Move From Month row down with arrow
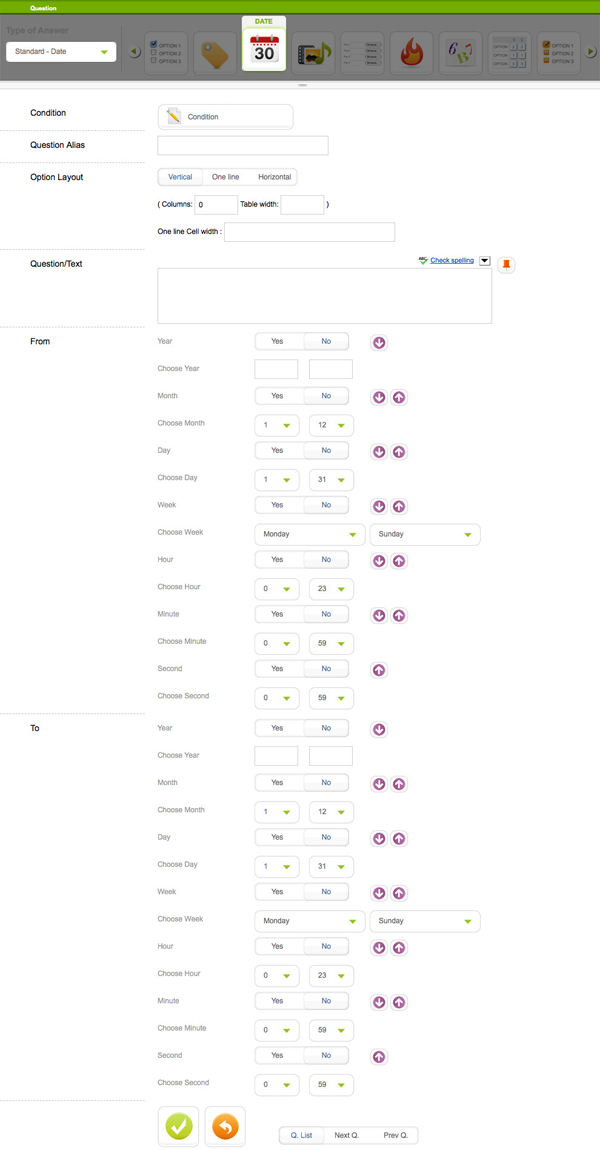600x1150 pixels. click(379, 397)
